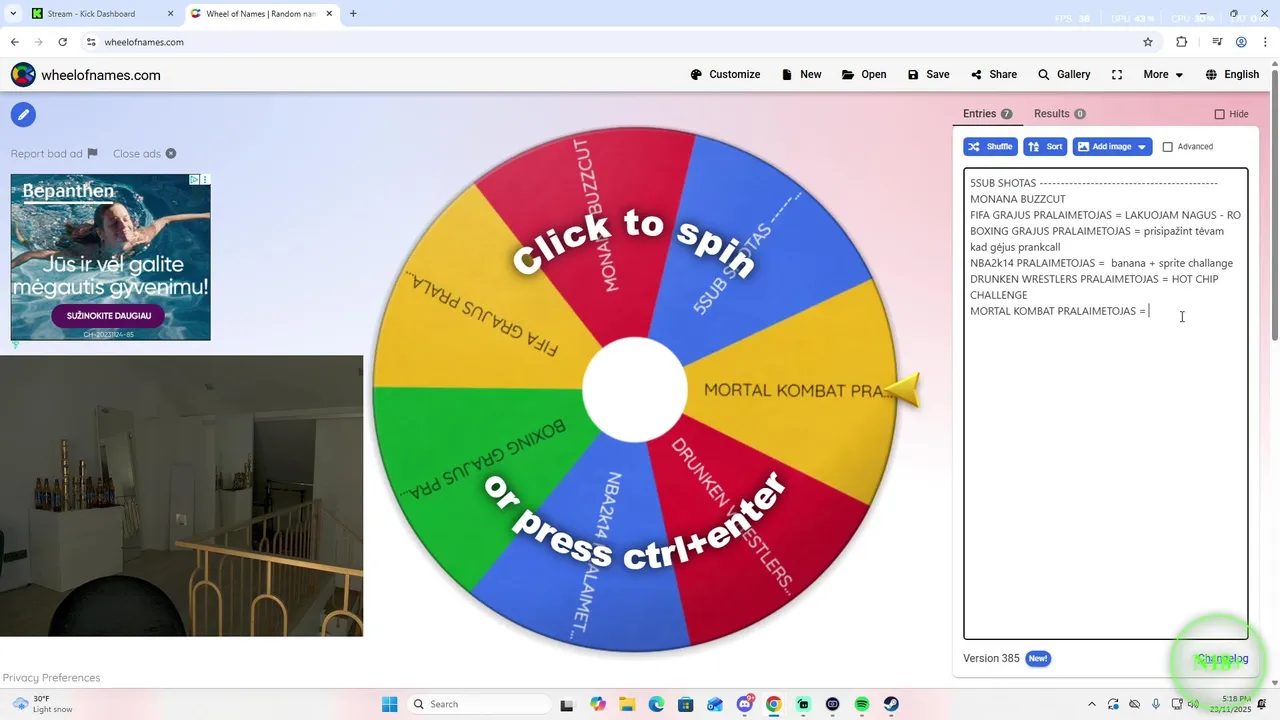Open the clock and date in taskbar
This screenshot has height=720, width=1280.
(x=1230, y=704)
